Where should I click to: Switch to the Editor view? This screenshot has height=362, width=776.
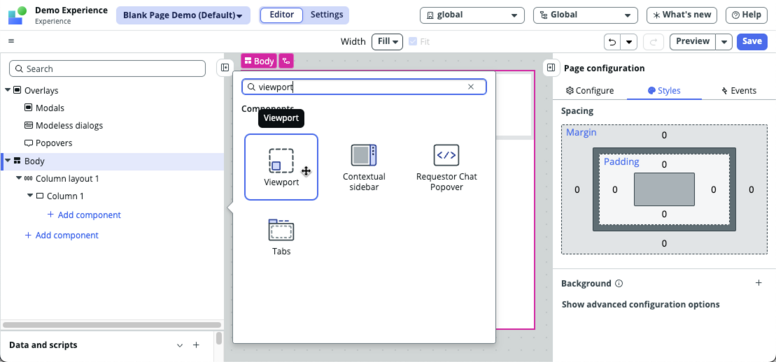pyautogui.click(x=281, y=15)
